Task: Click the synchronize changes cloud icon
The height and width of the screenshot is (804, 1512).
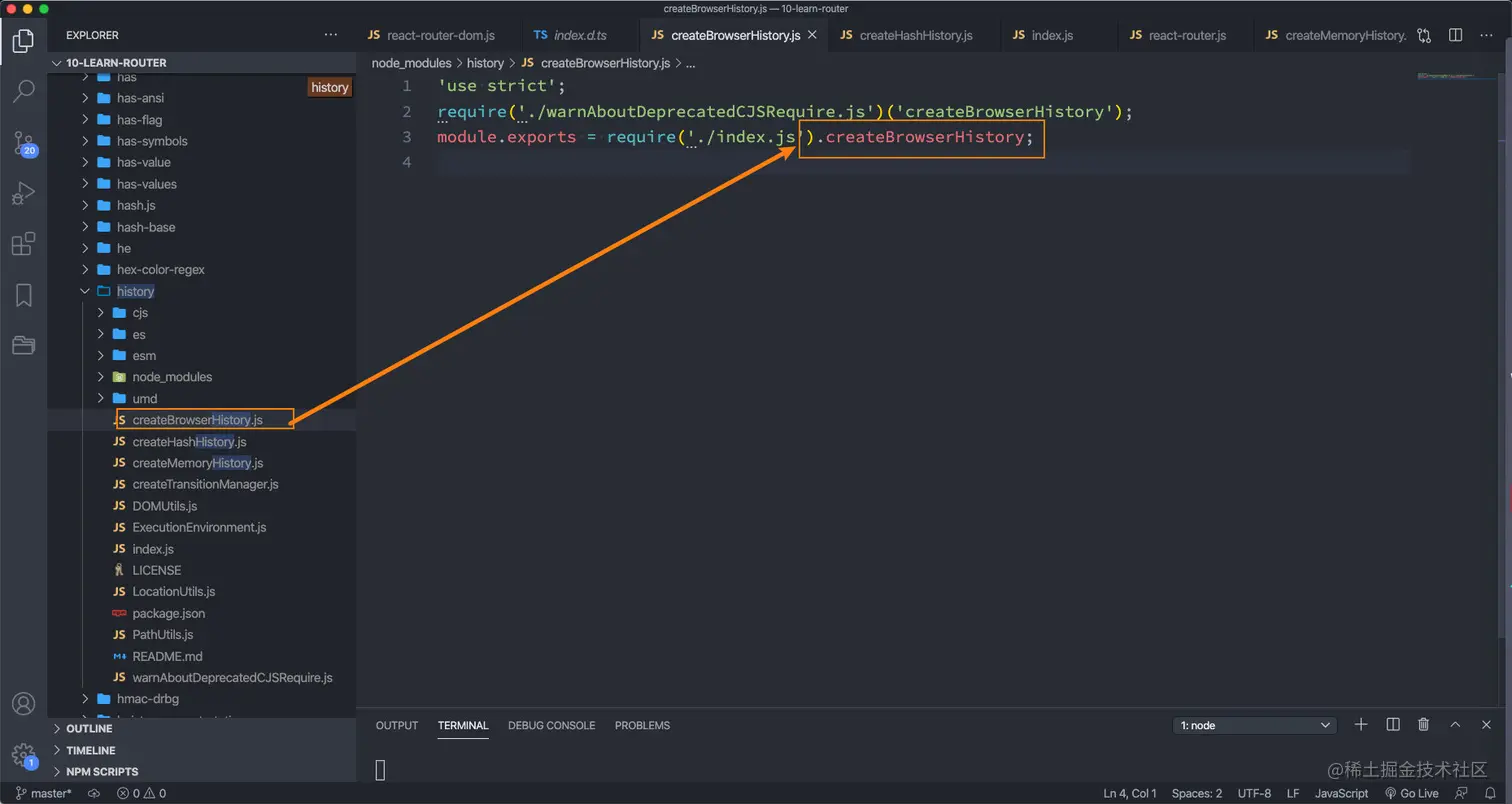Action: pyautogui.click(x=94, y=793)
